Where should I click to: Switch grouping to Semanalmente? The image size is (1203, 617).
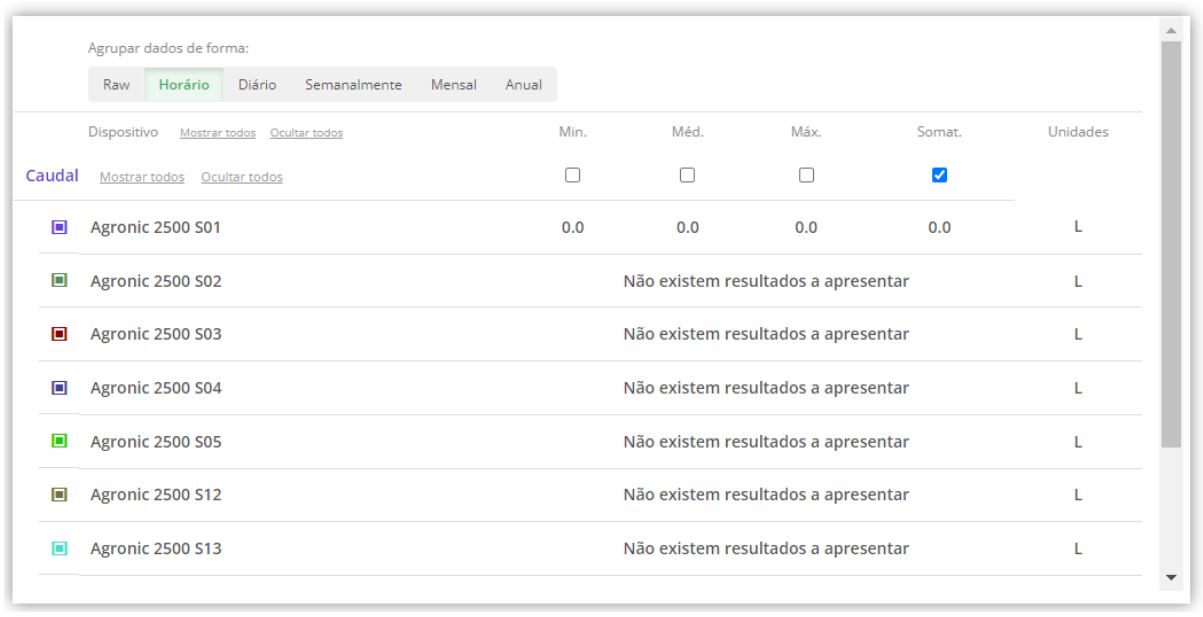353,85
